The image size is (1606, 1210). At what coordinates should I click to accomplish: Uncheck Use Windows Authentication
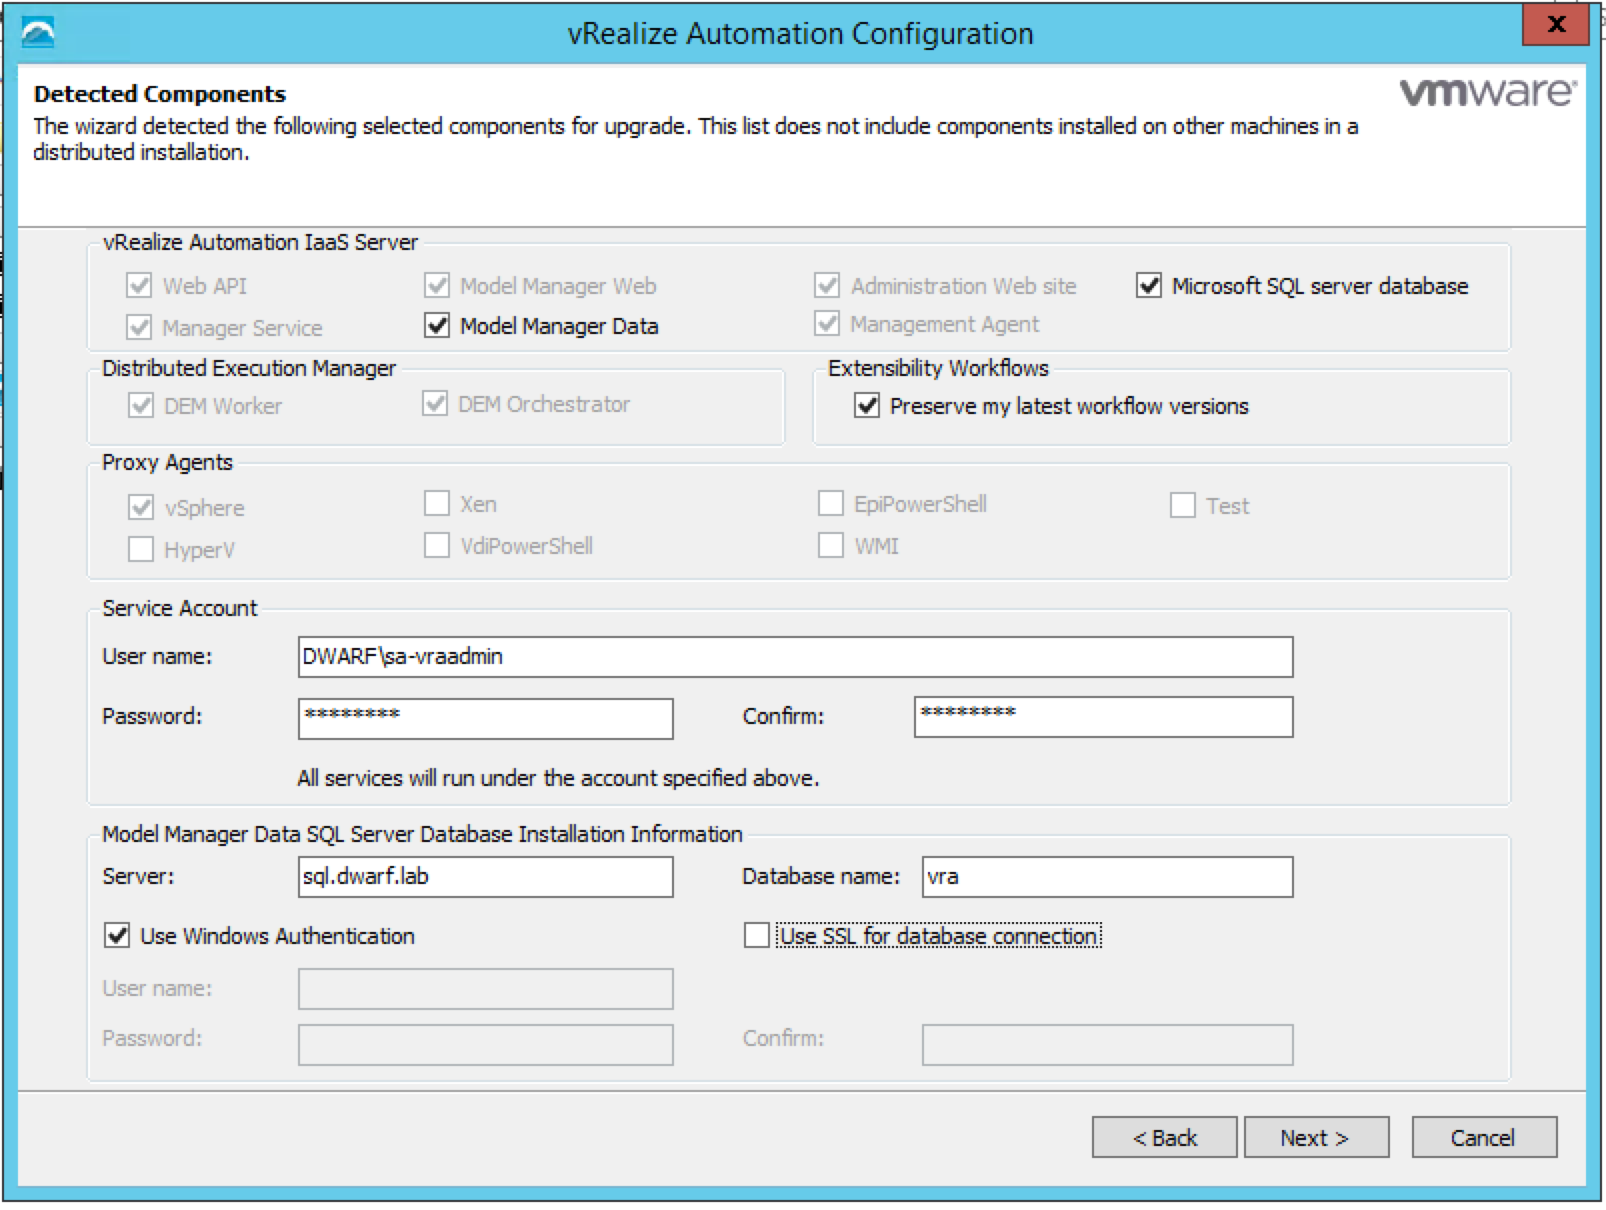point(117,936)
